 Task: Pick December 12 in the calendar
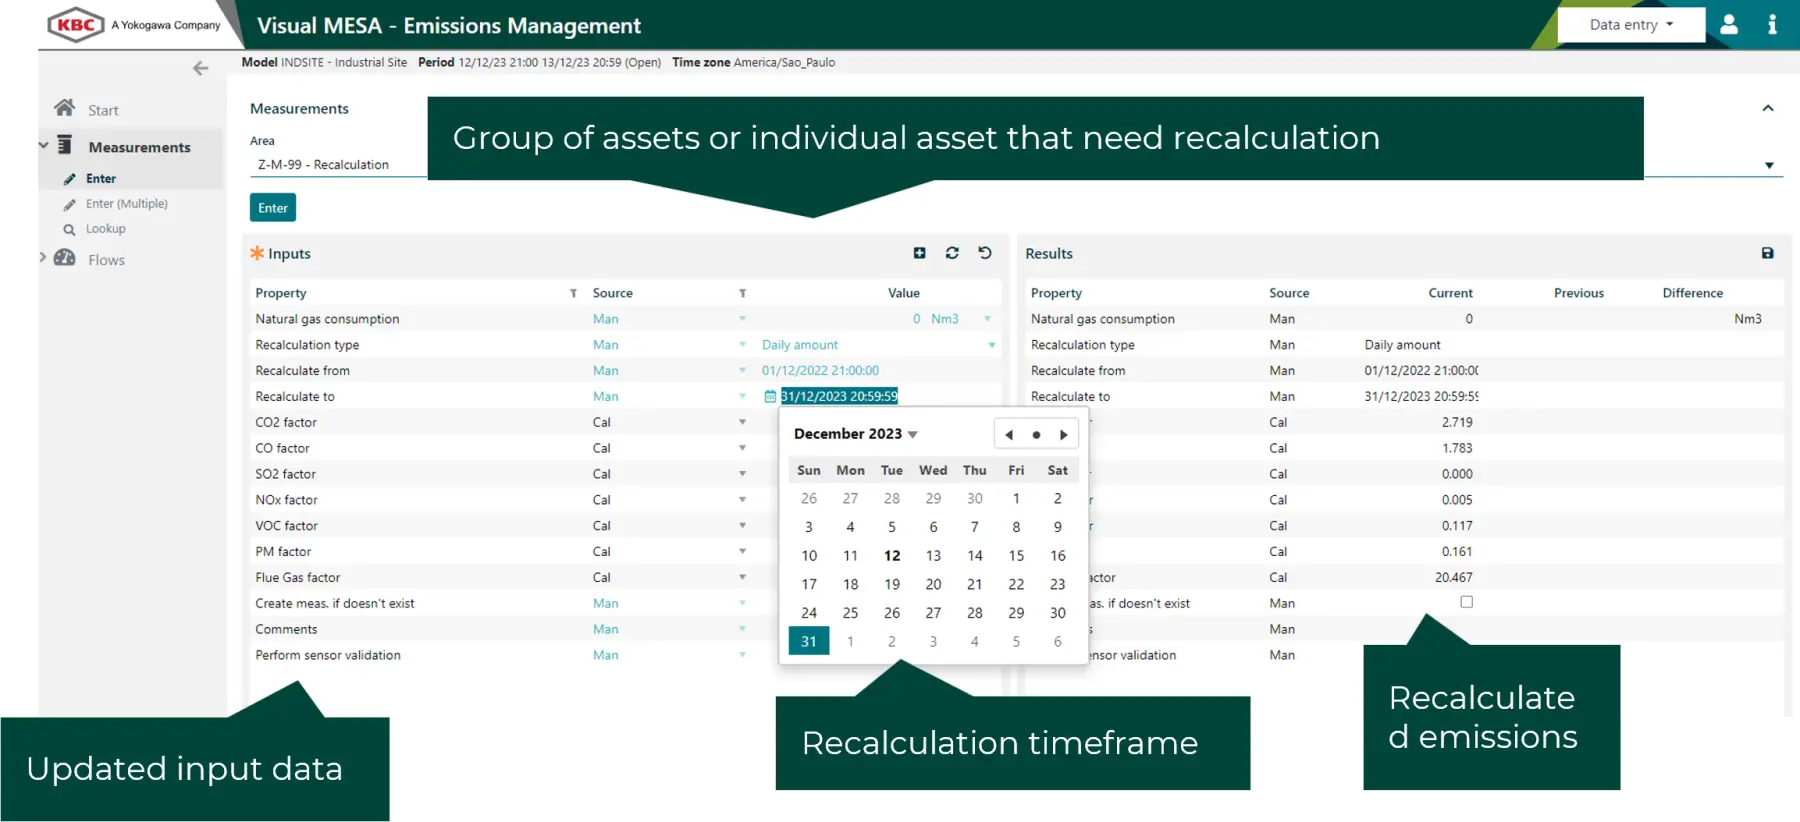tap(891, 556)
